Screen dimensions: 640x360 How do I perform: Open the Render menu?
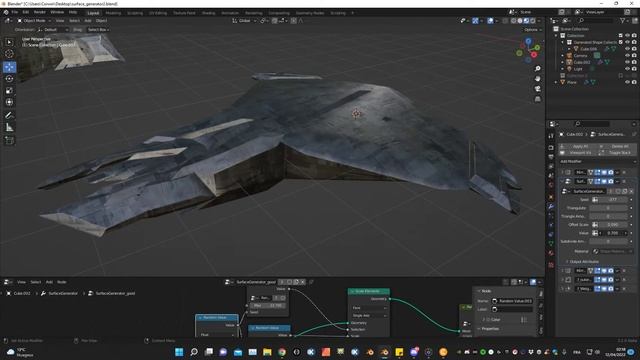coord(40,13)
